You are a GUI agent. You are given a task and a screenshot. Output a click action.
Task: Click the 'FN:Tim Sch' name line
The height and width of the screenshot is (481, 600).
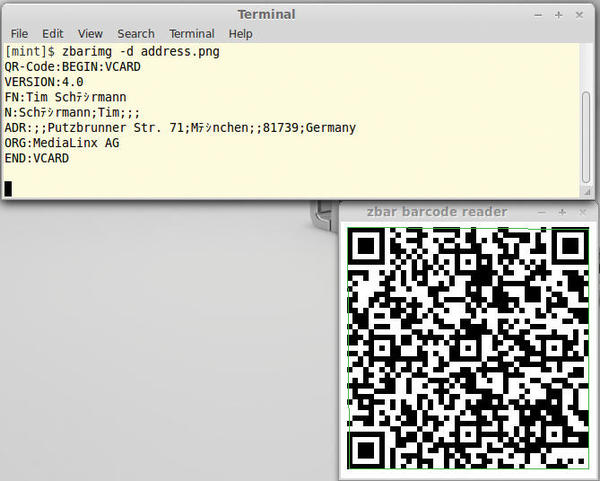pos(65,97)
